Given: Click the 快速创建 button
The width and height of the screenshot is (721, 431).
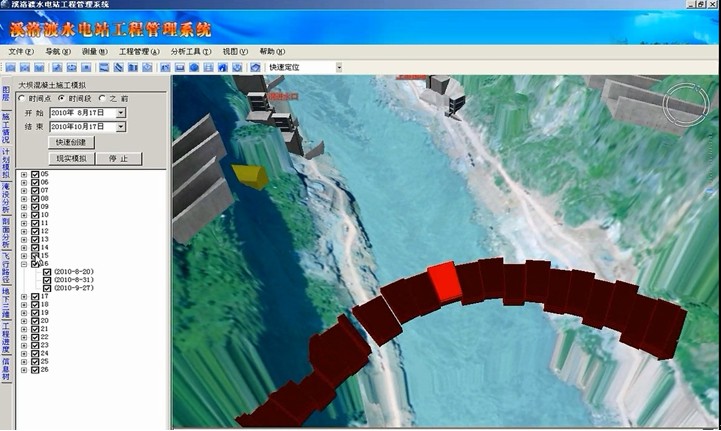Looking at the screenshot, I should (x=71, y=143).
